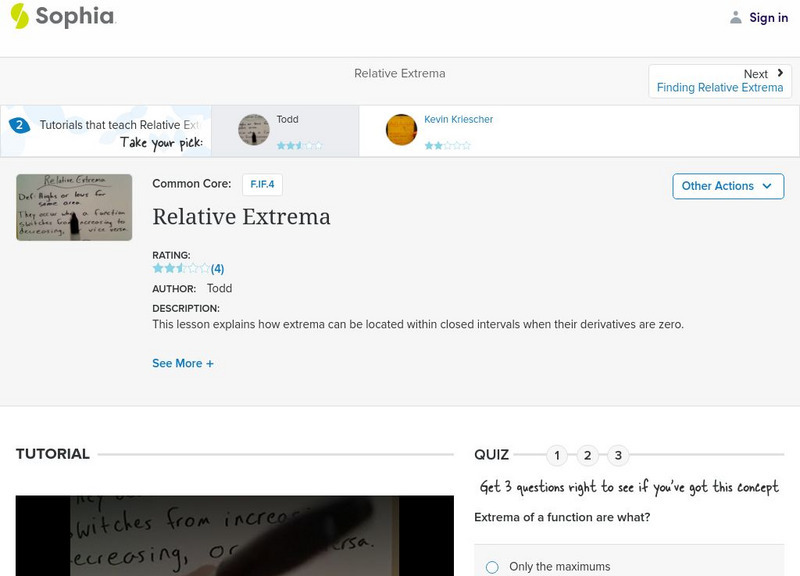Click the blue "2" tutorials count badge
The image size is (800, 576).
click(18, 125)
